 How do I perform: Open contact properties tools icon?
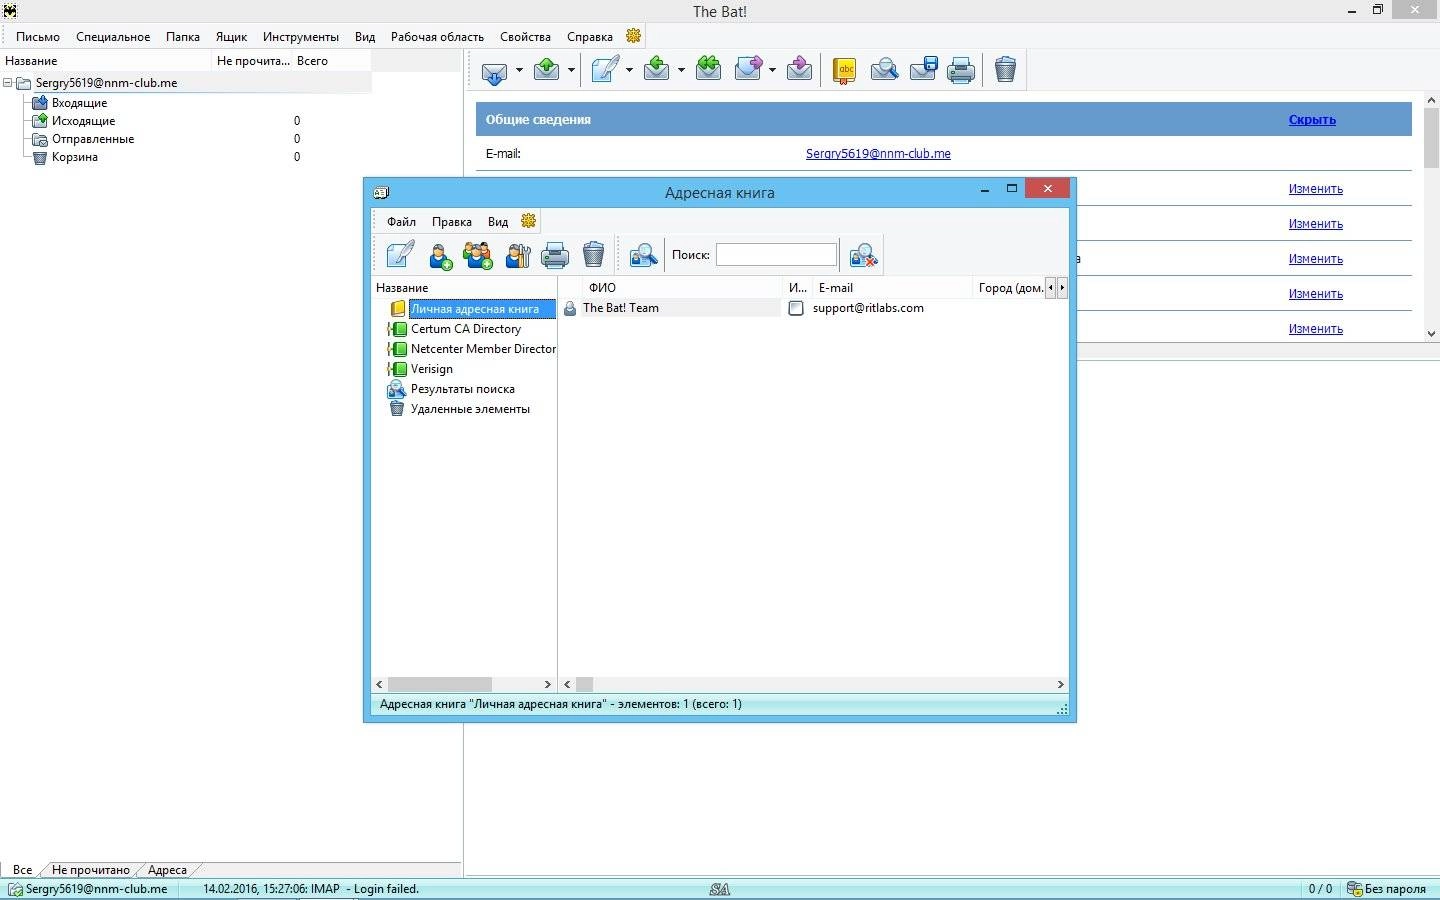click(517, 256)
